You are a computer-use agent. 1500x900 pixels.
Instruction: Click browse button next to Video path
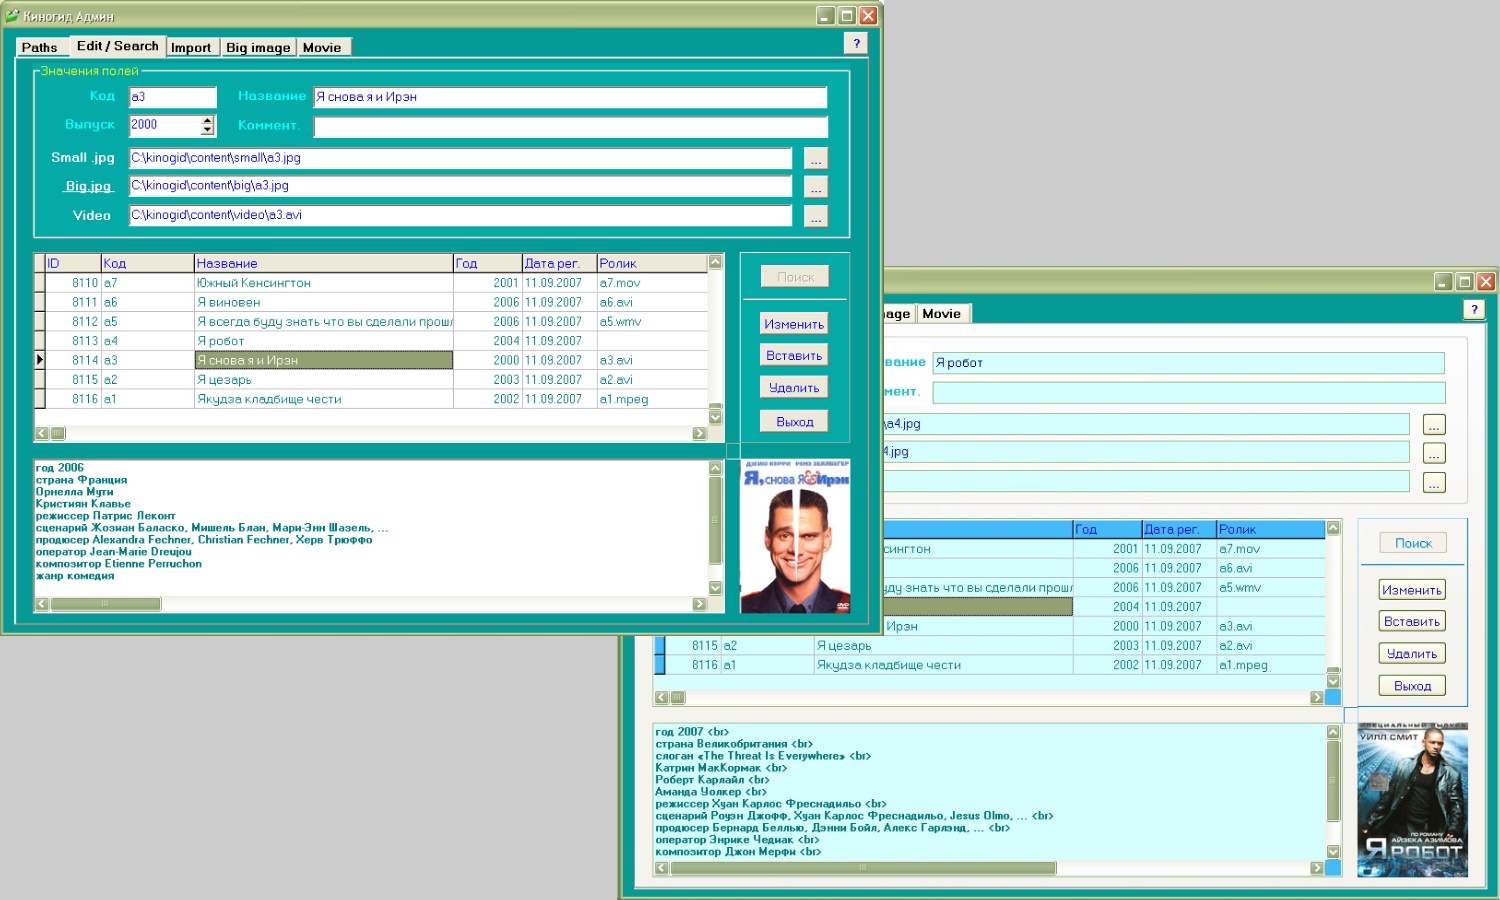(x=816, y=216)
